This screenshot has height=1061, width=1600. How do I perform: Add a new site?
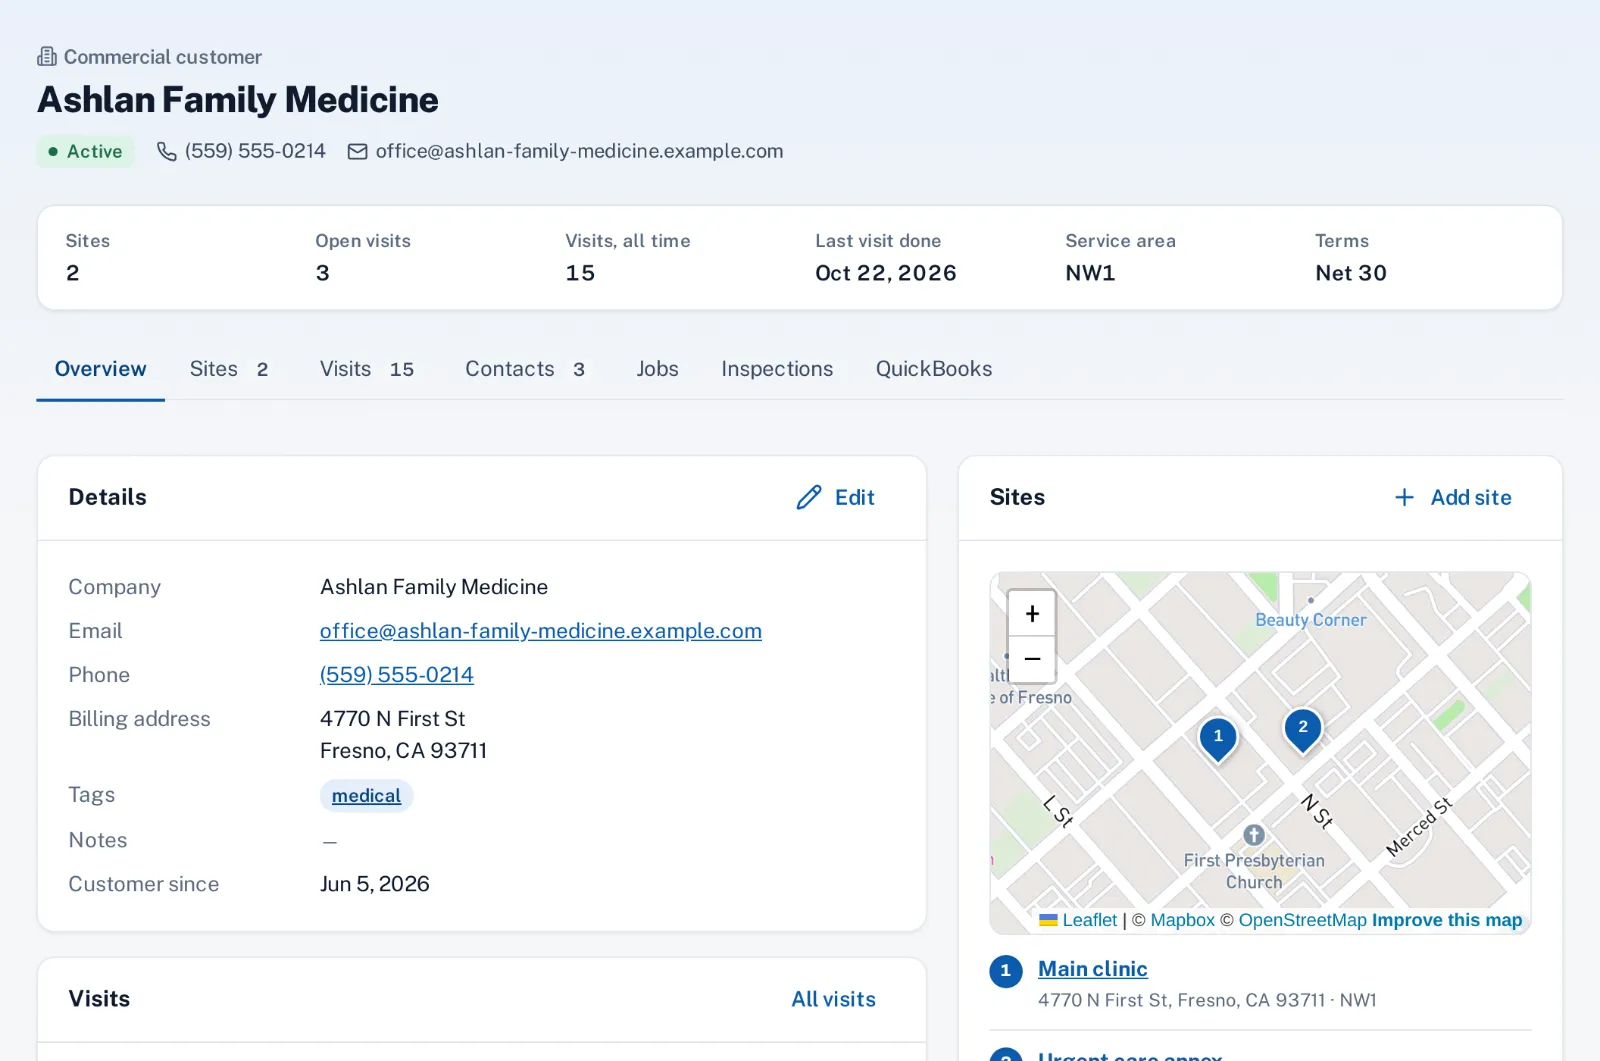(x=1453, y=497)
